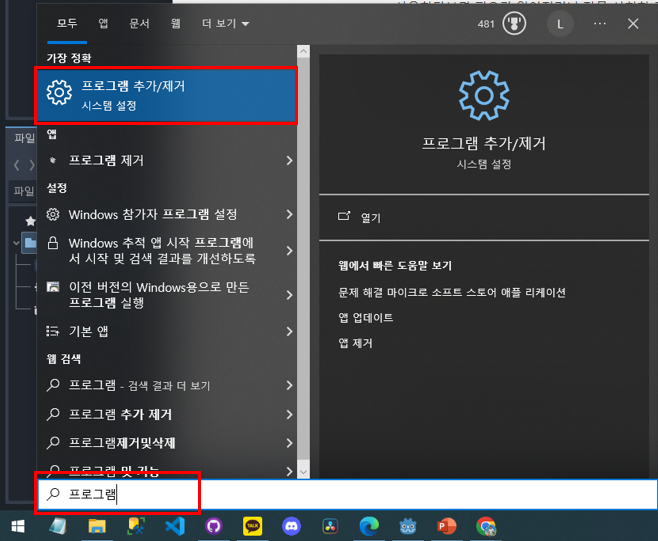Click scroll down arrow of results list
The height and width of the screenshot is (541, 658).
click(x=303, y=472)
